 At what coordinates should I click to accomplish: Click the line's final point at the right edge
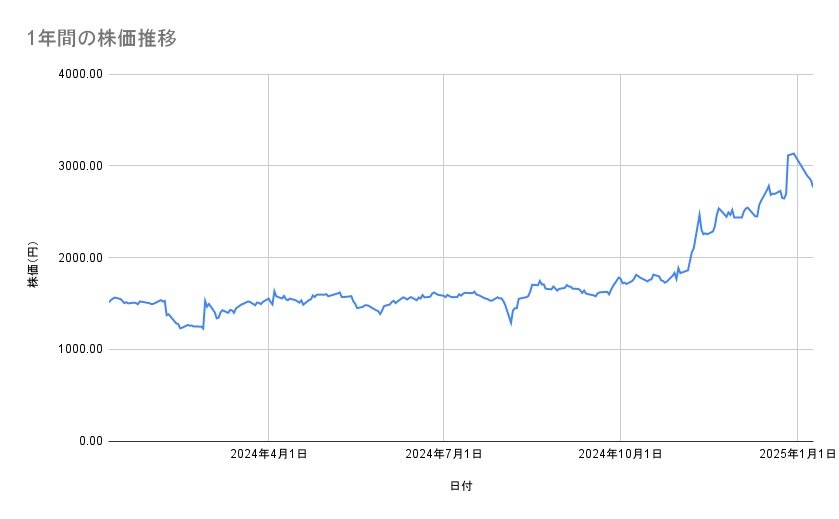tap(813, 186)
